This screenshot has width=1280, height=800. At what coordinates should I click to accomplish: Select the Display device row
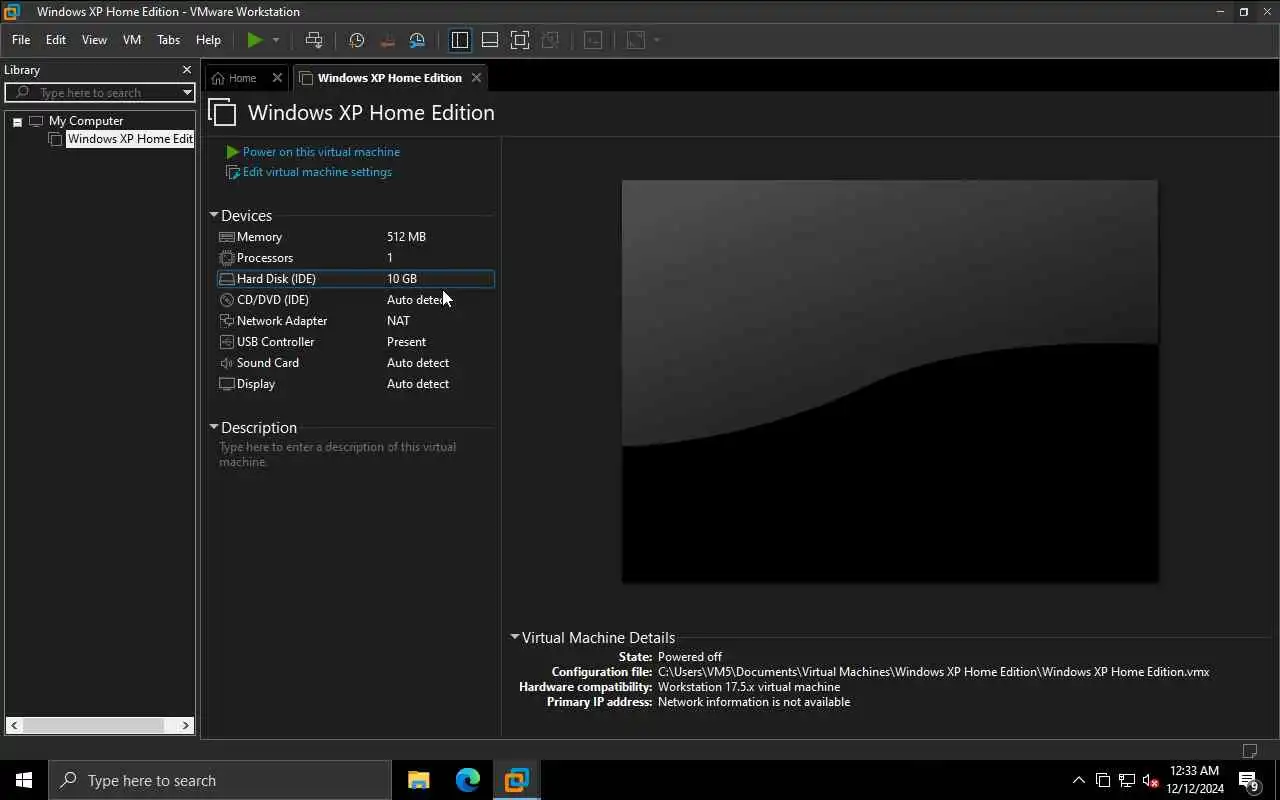coord(355,384)
